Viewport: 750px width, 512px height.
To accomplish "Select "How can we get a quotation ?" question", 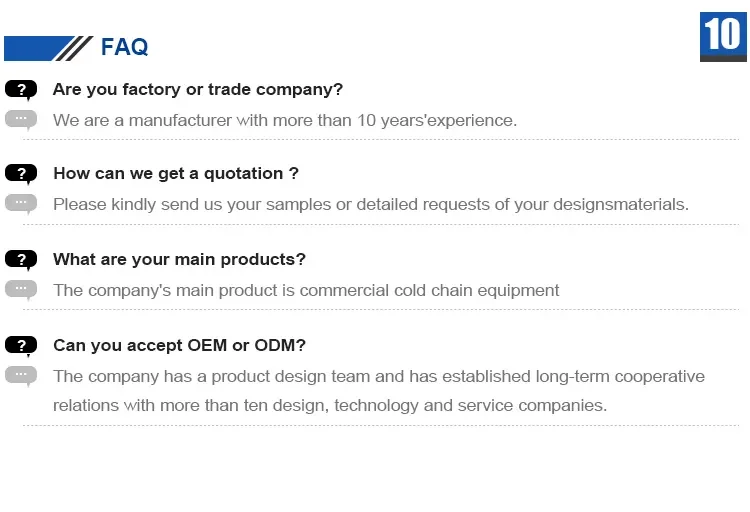I will (176, 174).
